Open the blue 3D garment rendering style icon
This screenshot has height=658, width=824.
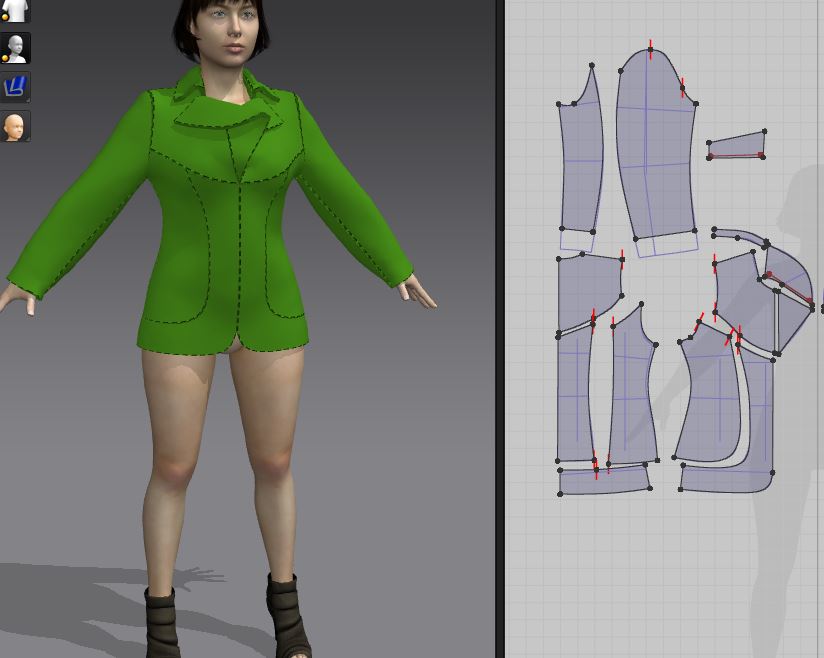15,87
